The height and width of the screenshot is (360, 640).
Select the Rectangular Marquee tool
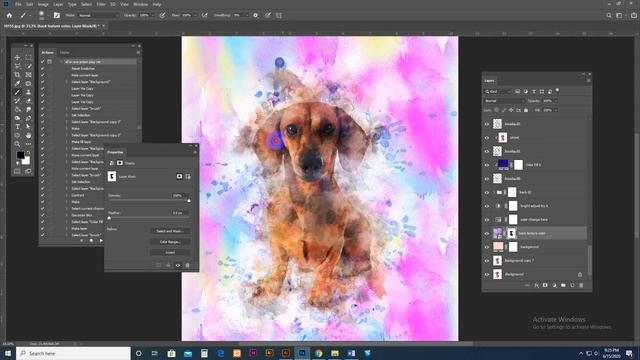tap(28, 58)
